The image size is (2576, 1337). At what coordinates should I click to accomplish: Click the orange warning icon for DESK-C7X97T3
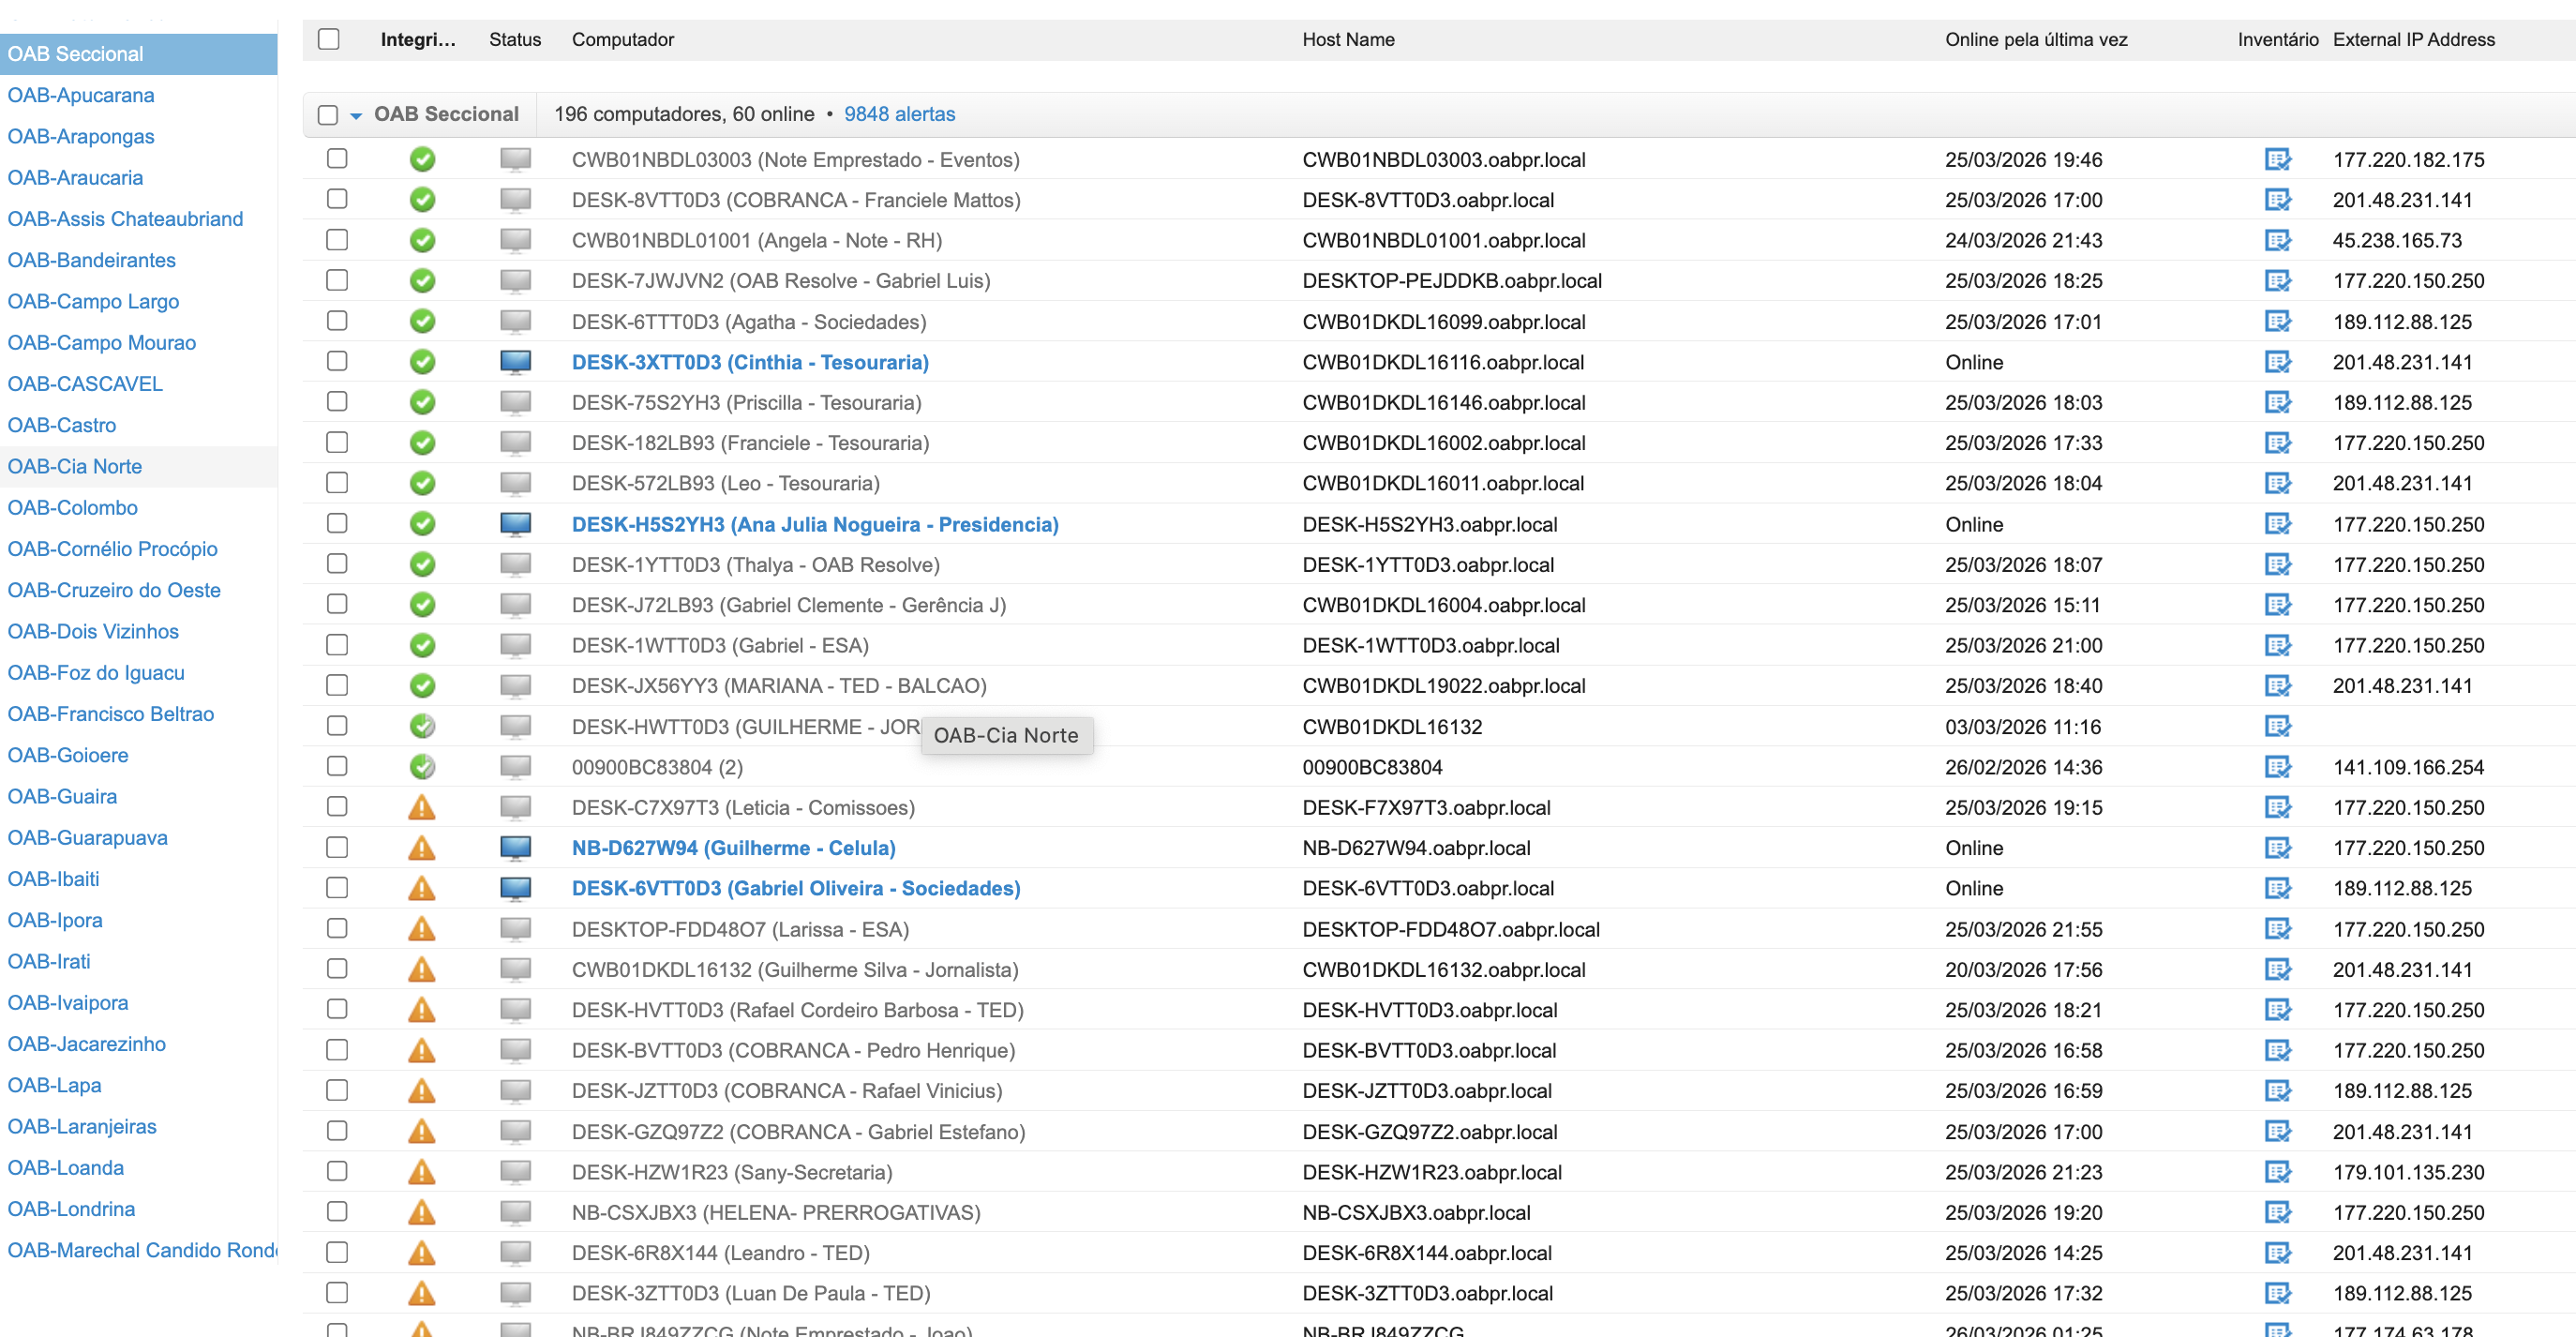coord(422,807)
